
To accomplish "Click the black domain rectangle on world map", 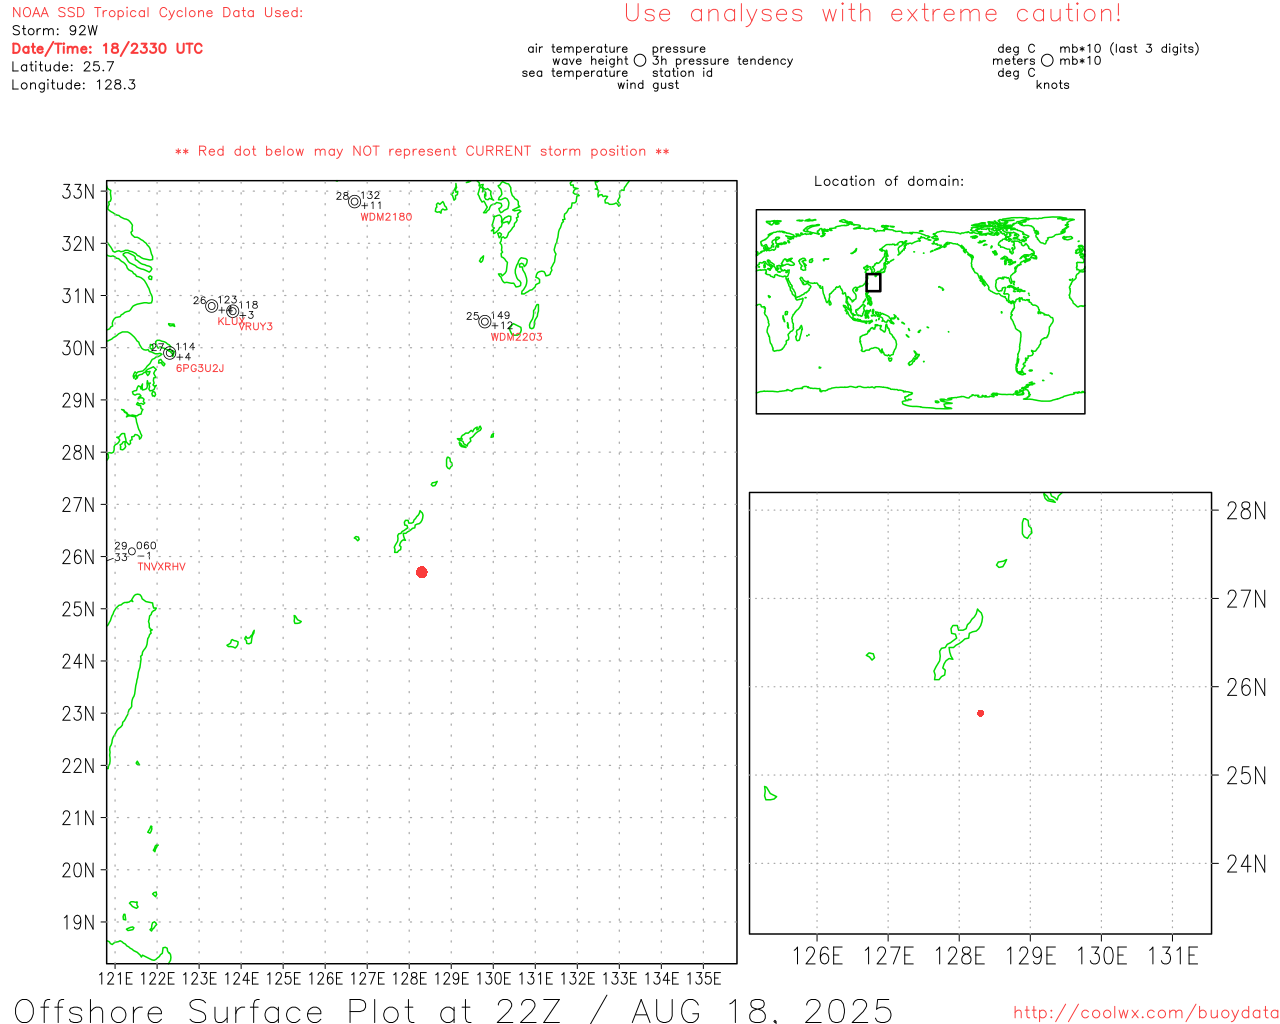I will pos(873,282).
